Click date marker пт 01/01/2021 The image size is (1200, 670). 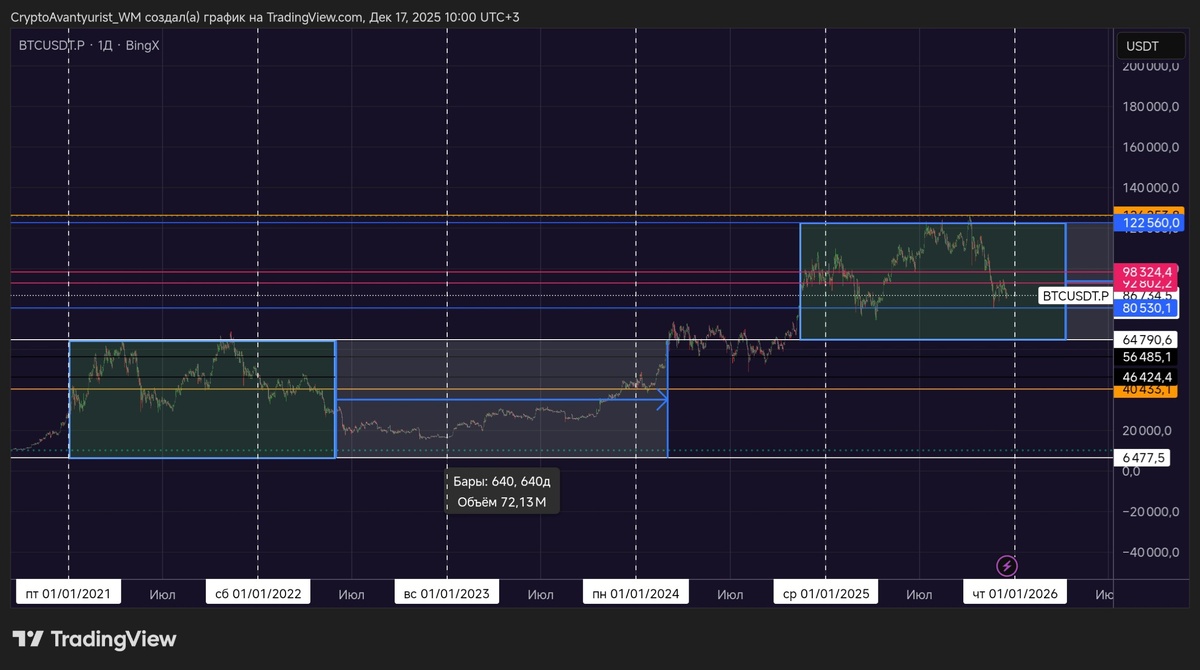tap(69, 594)
